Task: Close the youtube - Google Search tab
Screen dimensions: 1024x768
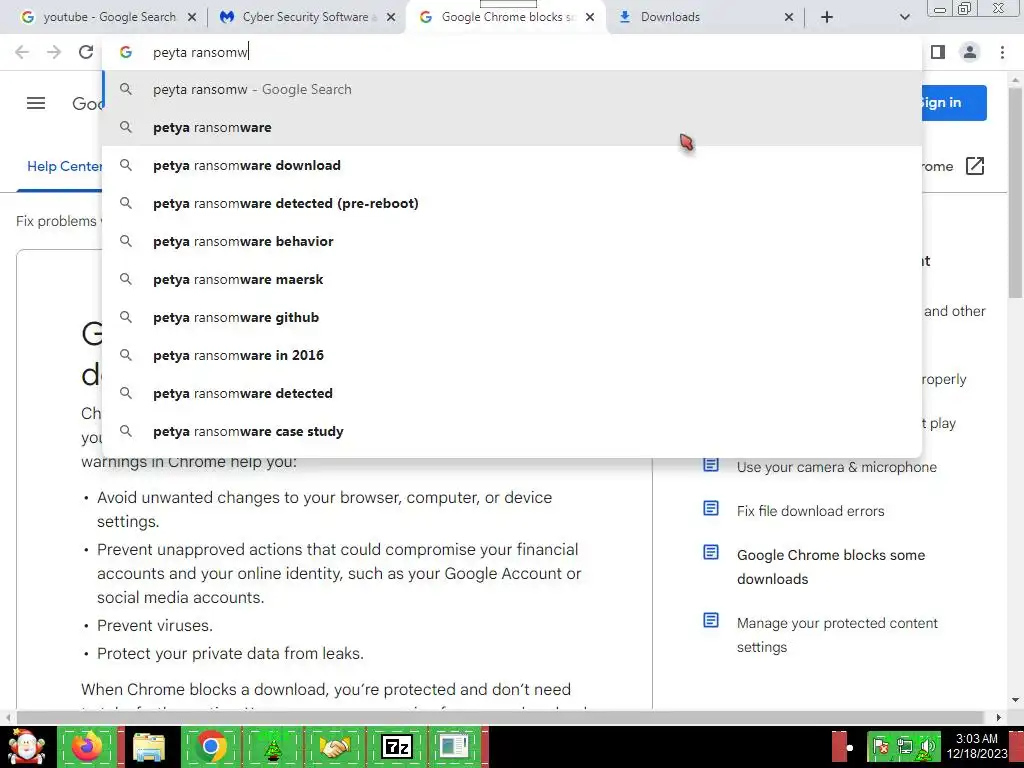Action: click(x=192, y=17)
